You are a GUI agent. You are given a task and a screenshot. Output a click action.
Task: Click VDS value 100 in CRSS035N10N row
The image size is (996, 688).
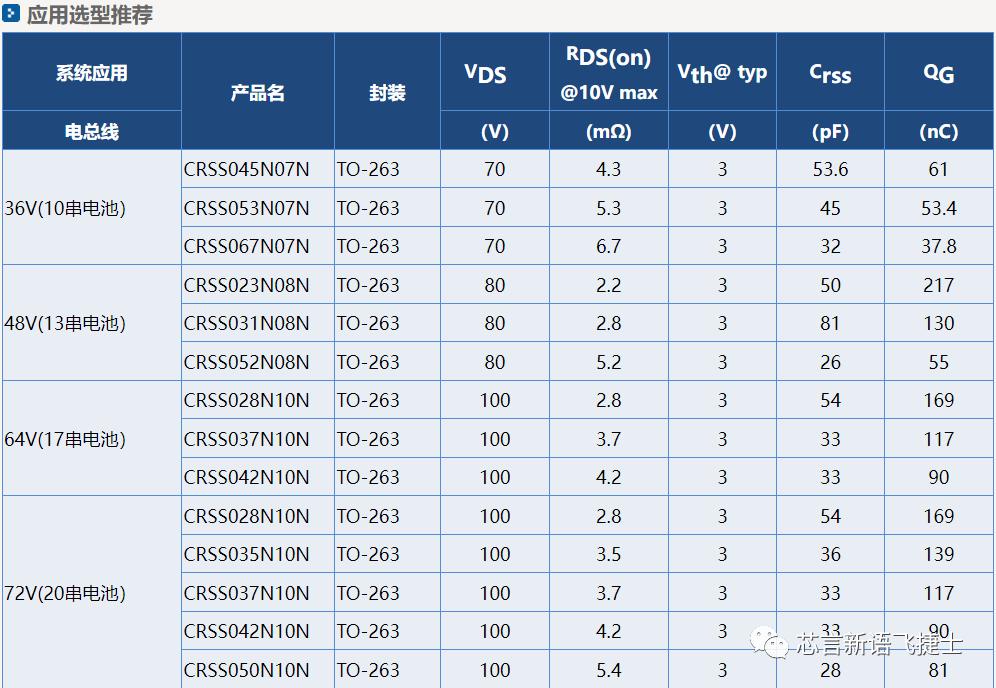click(495, 555)
